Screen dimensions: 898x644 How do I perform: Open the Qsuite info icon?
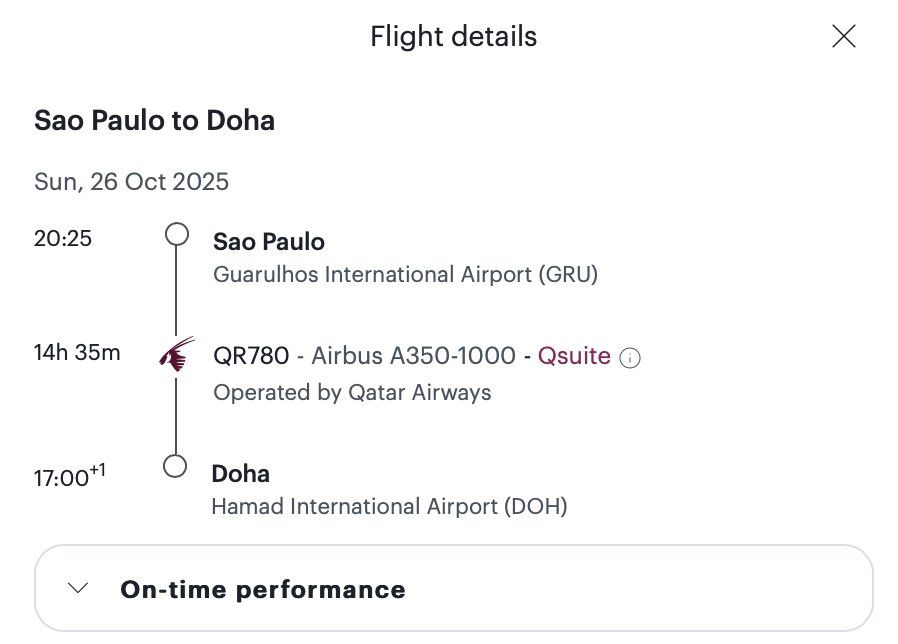click(629, 358)
